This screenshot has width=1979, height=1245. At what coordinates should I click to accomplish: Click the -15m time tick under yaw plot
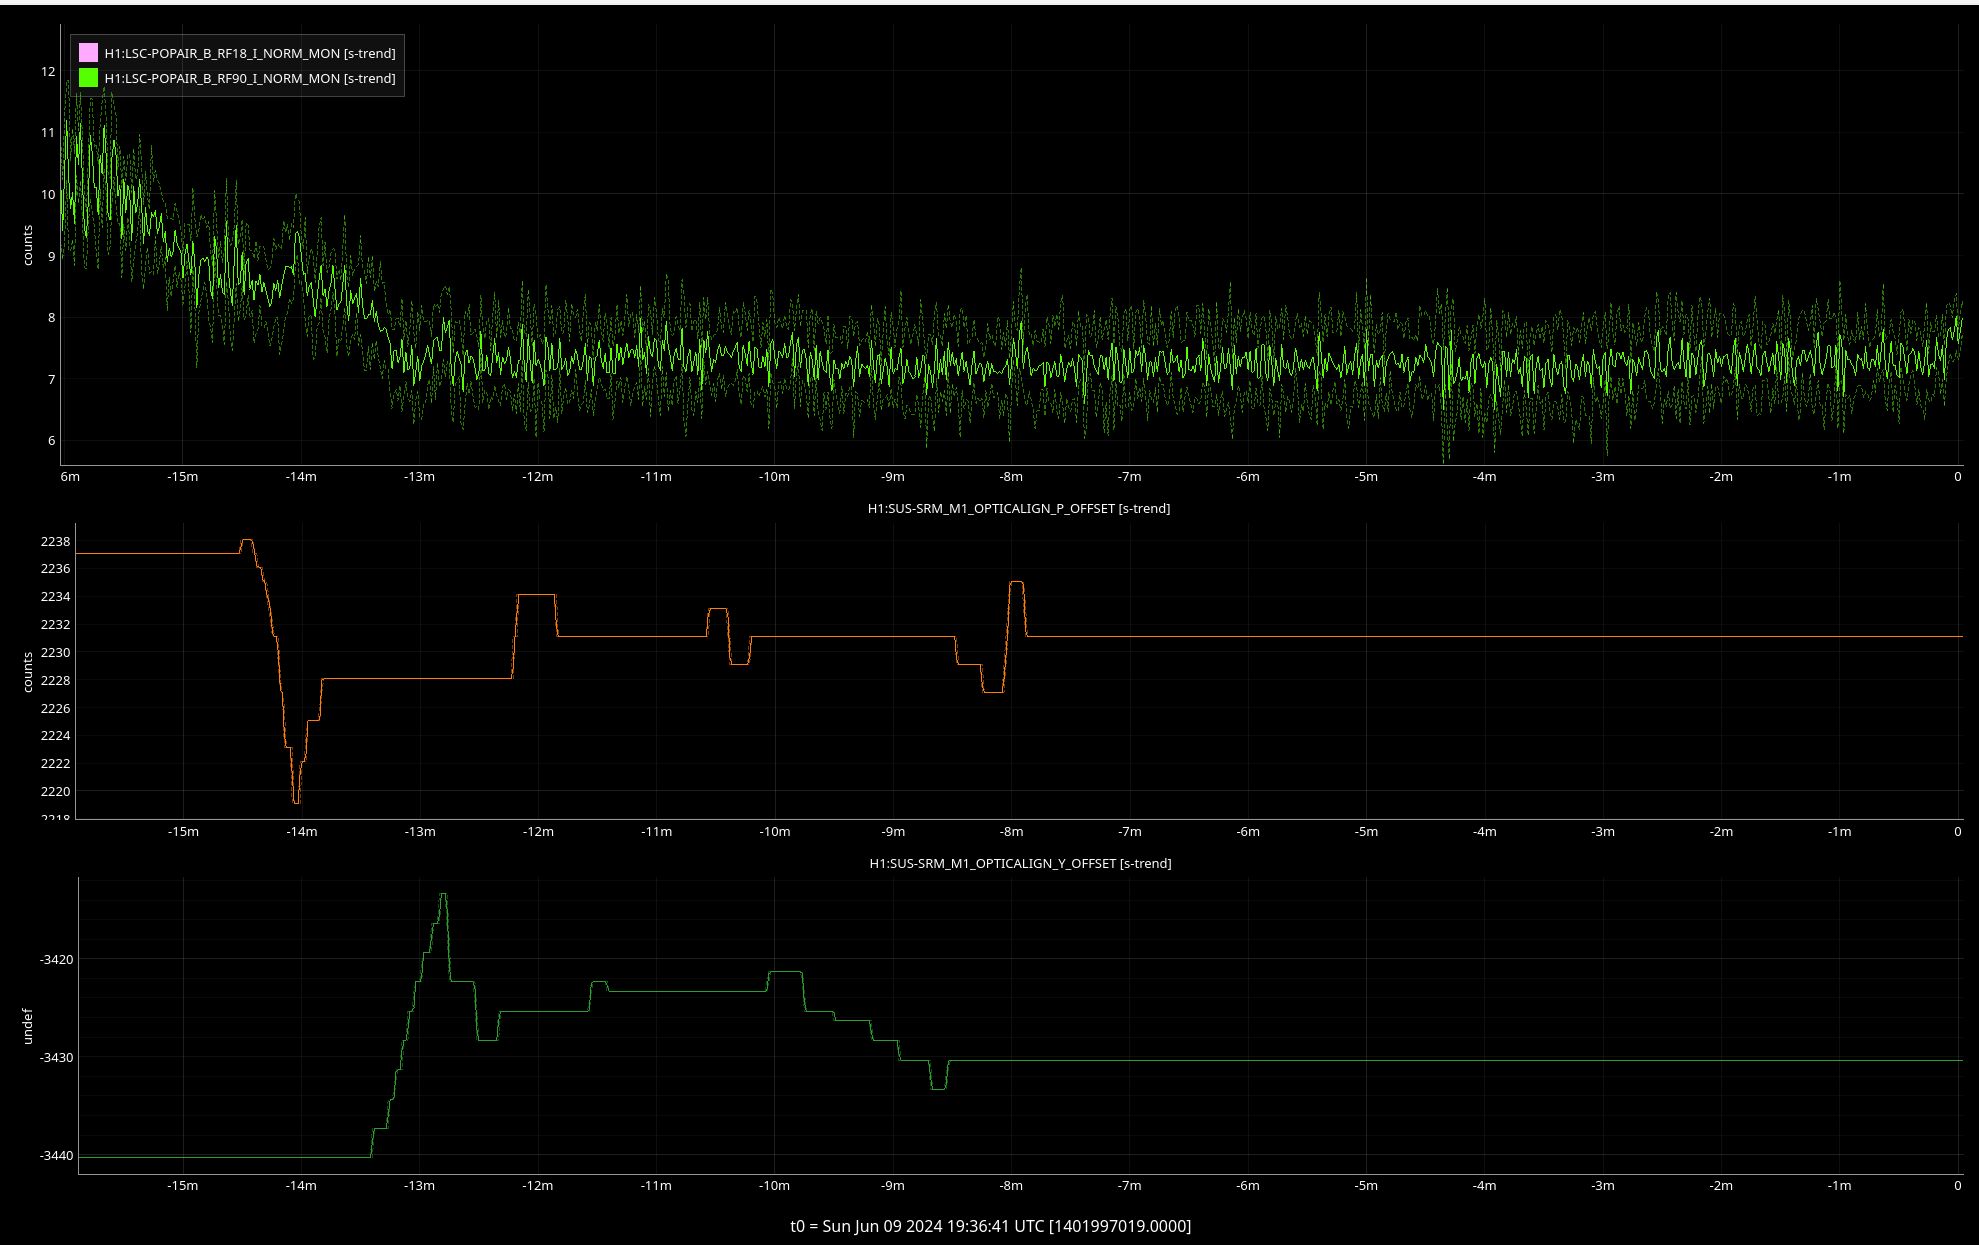[x=182, y=1185]
